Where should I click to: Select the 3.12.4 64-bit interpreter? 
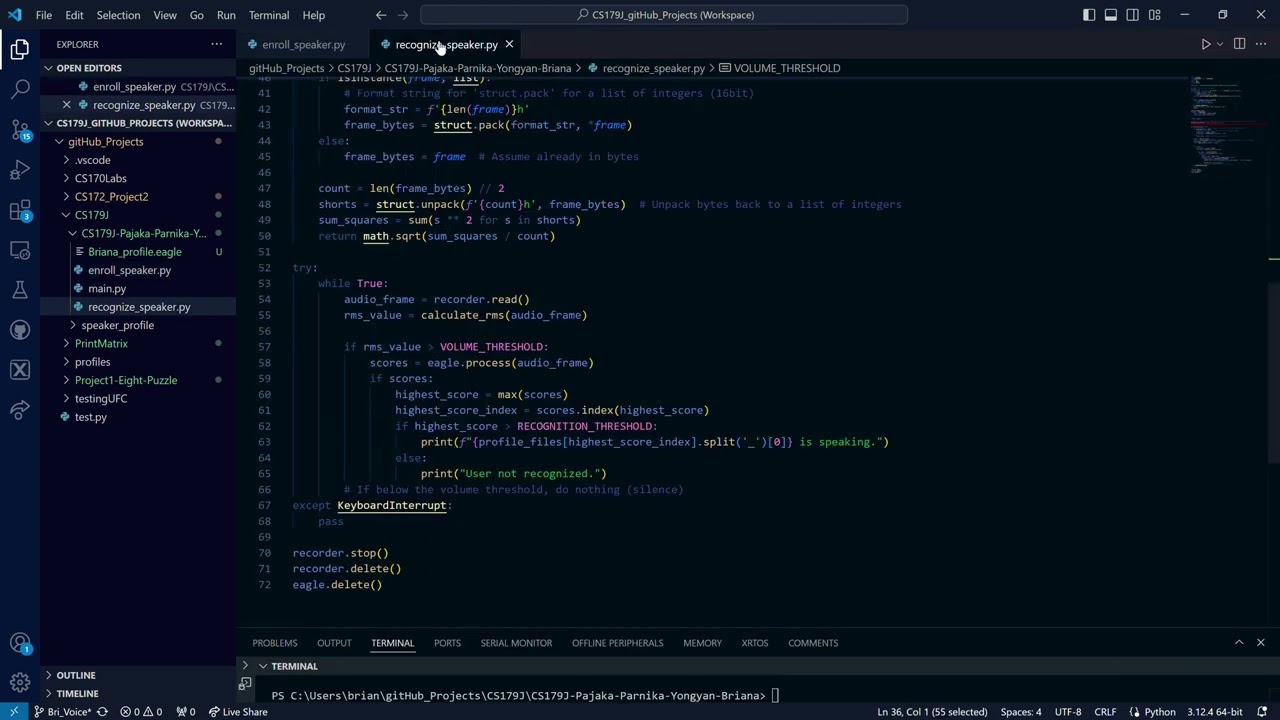click(1214, 712)
